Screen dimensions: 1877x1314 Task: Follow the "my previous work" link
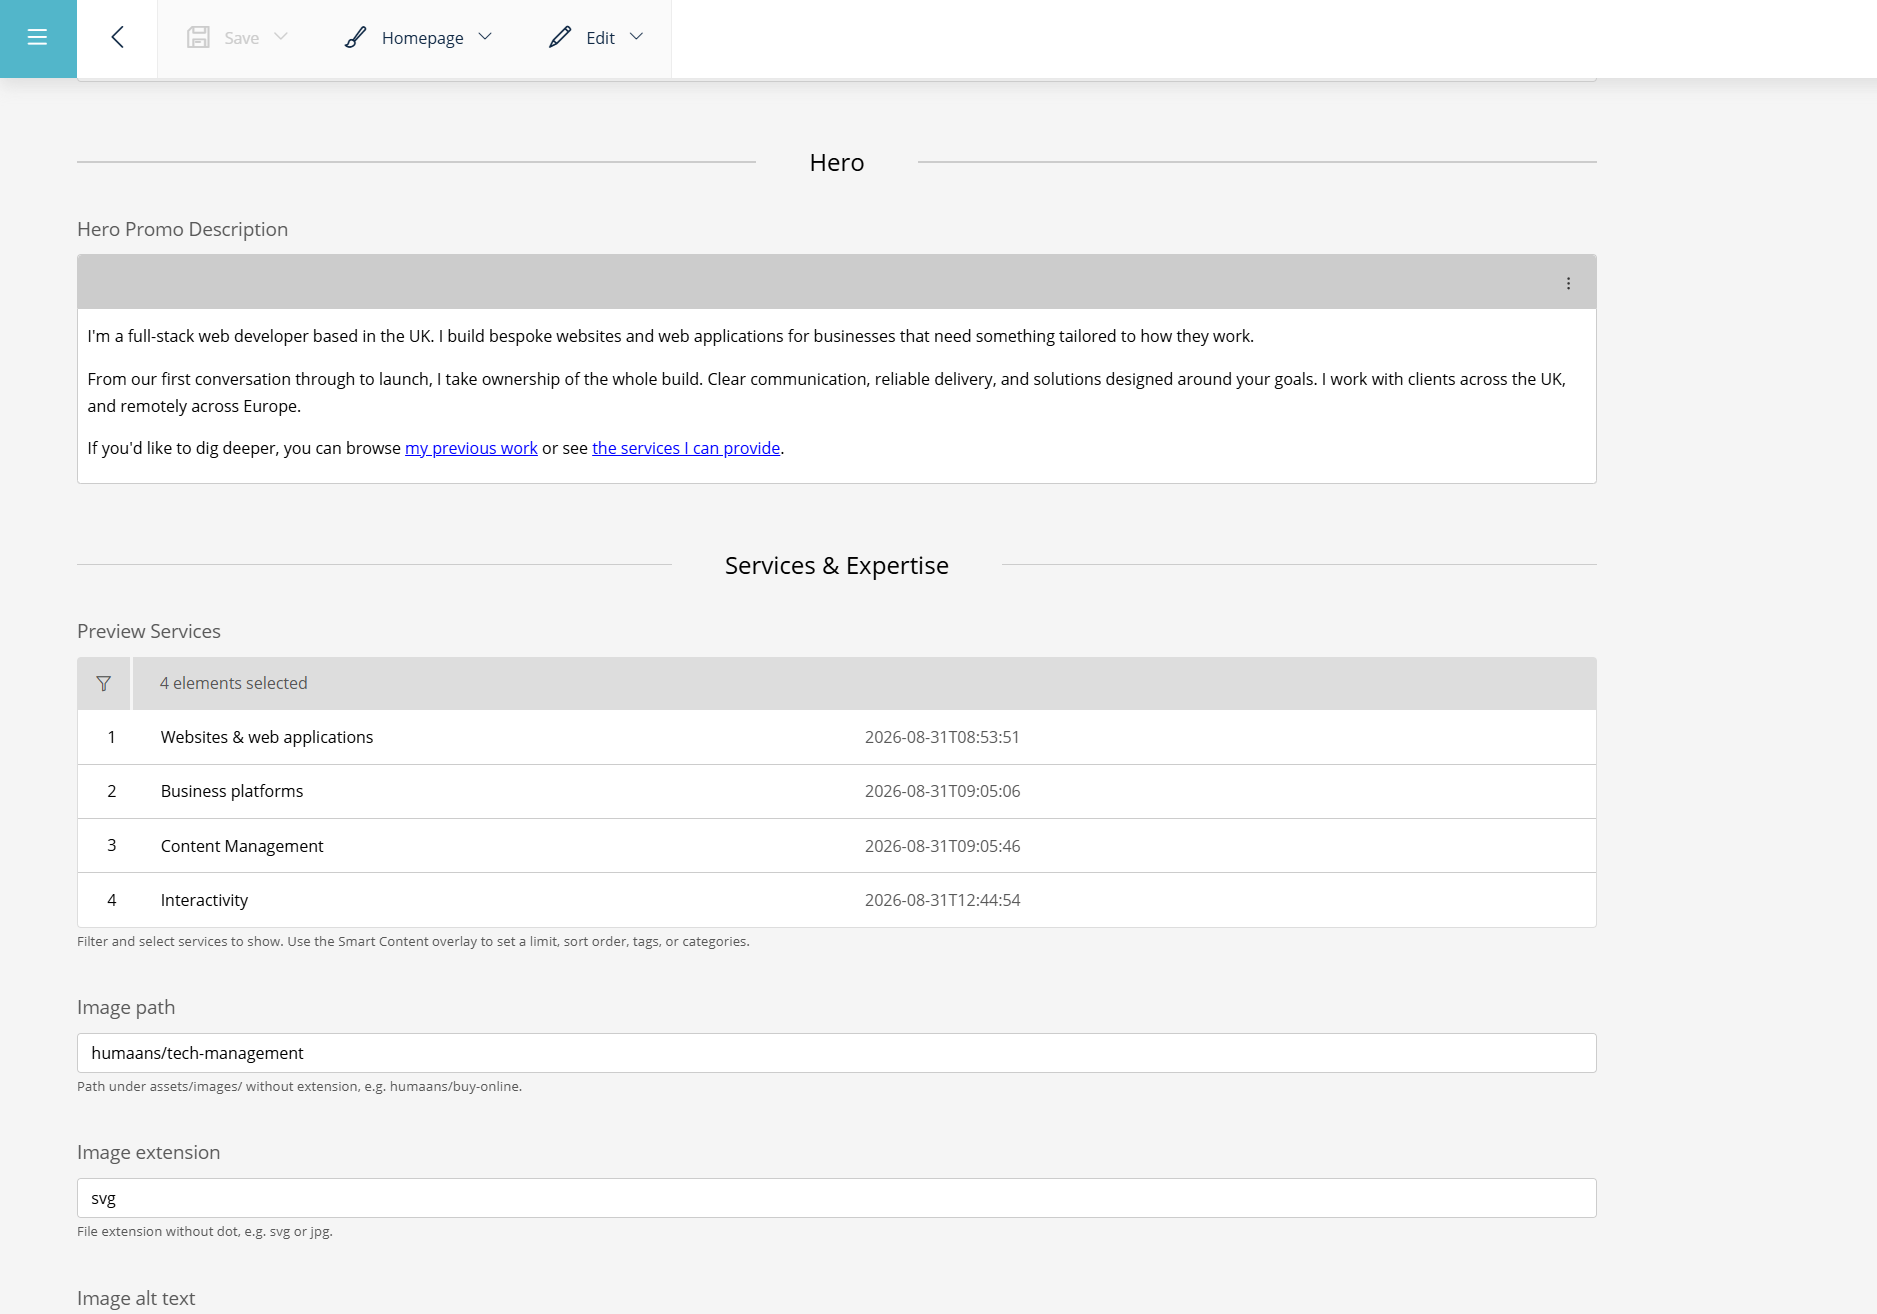click(471, 448)
